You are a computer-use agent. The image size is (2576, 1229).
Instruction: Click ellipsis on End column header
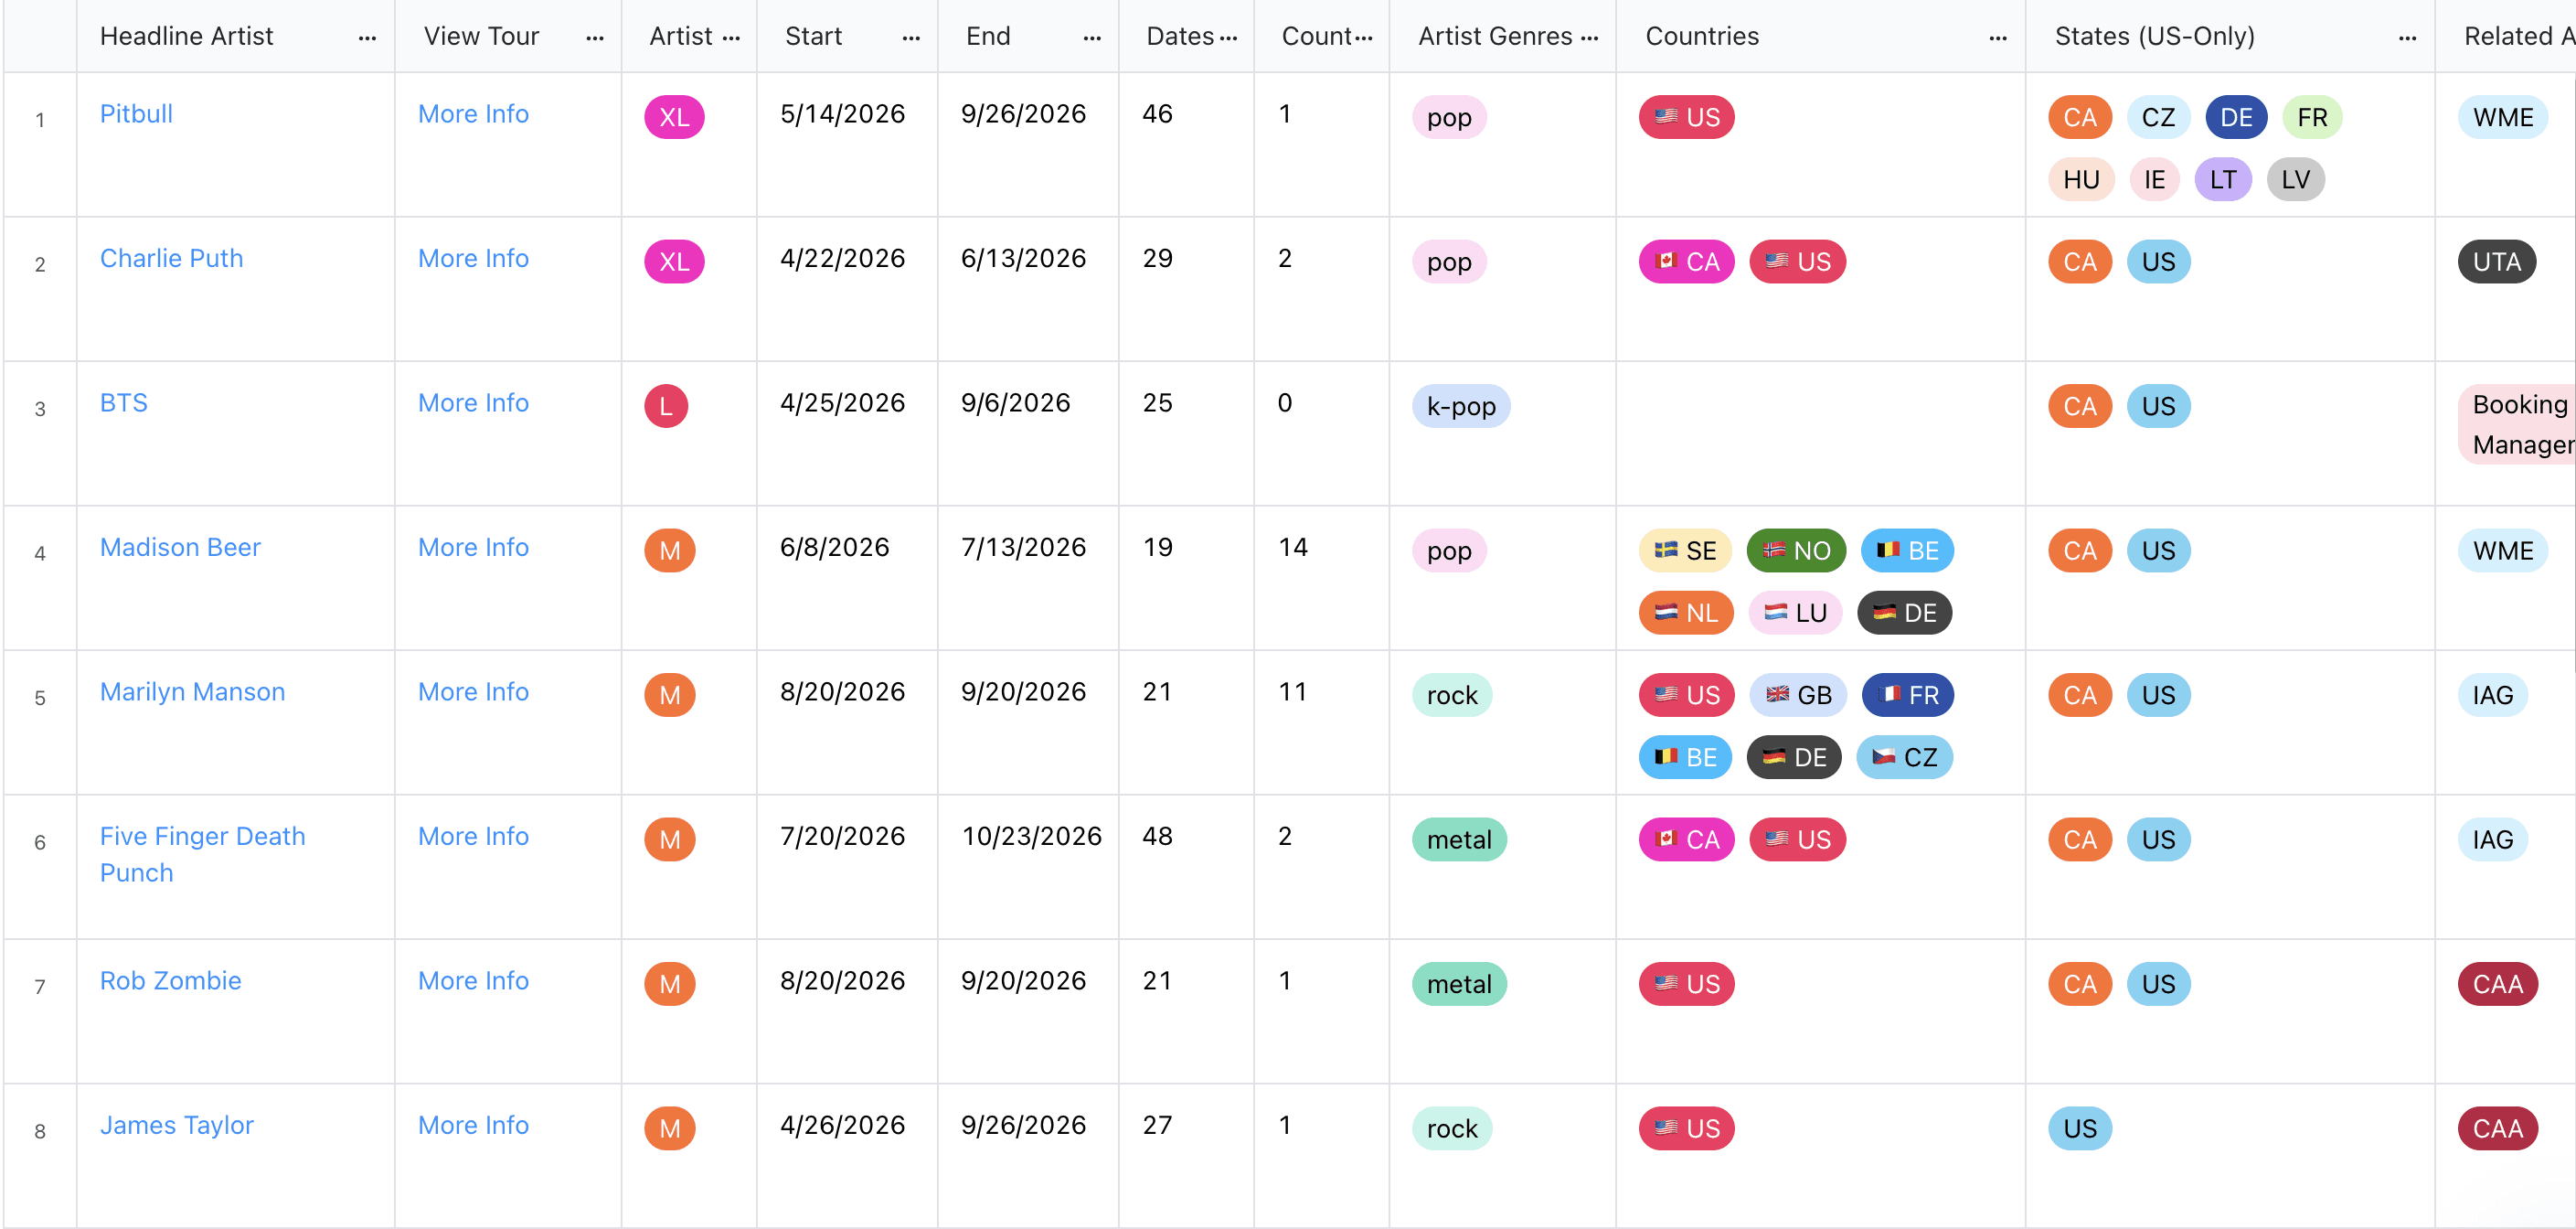tap(1091, 38)
